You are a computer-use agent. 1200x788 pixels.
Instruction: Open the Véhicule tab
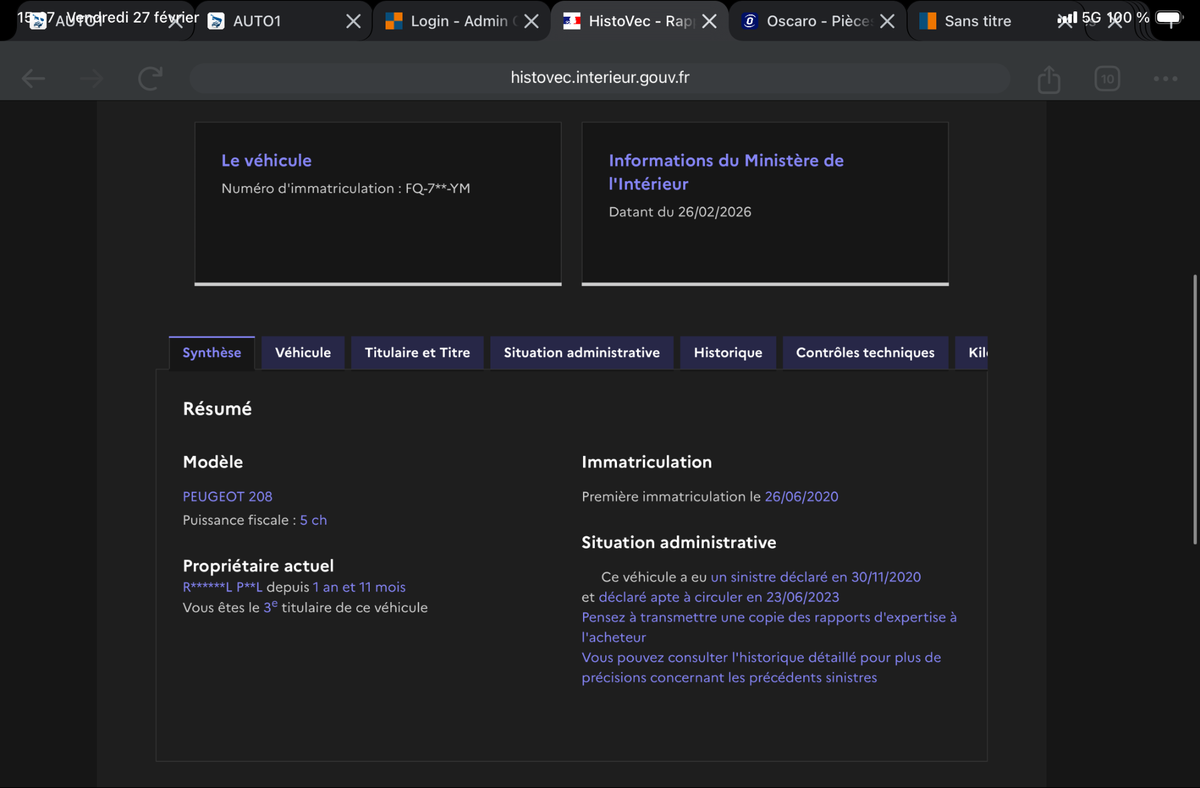[303, 353]
